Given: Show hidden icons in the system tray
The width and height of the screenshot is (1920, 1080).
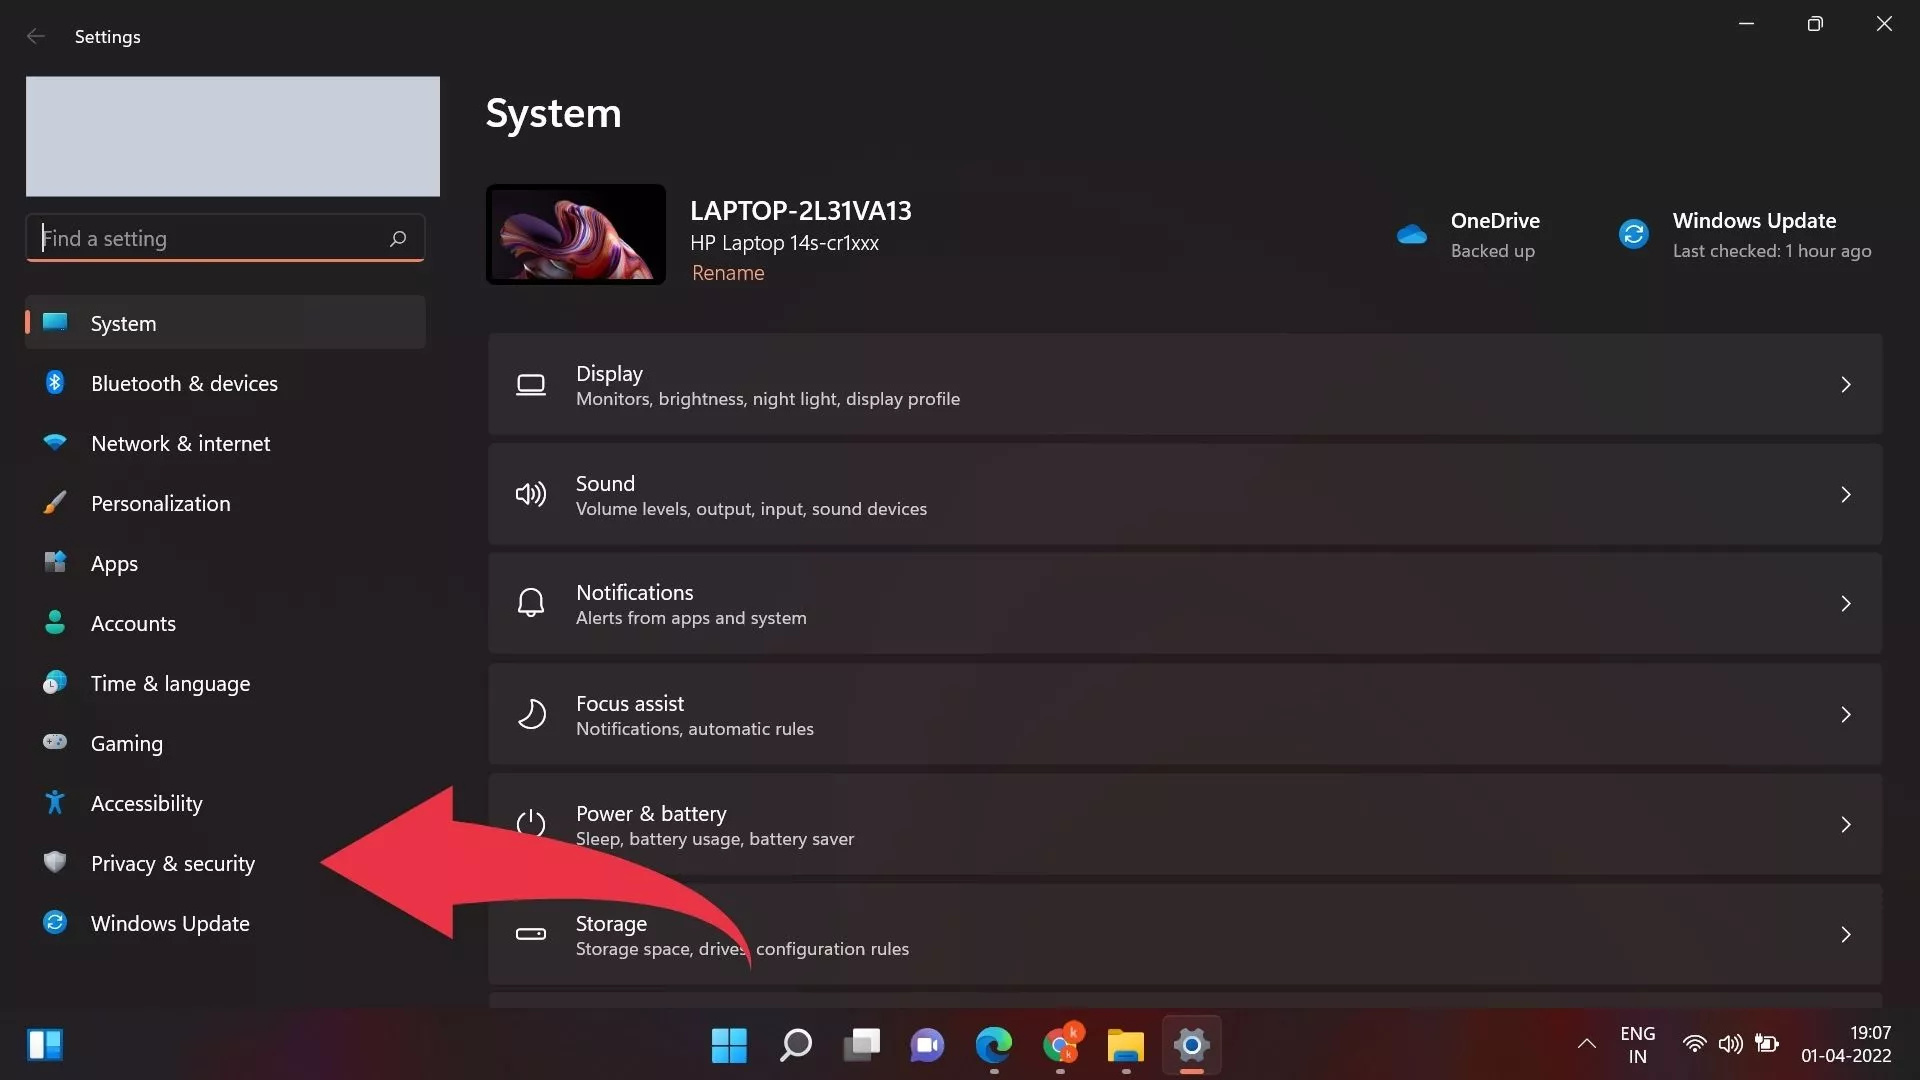Looking at the screenshot, I should point(1585,1044).
